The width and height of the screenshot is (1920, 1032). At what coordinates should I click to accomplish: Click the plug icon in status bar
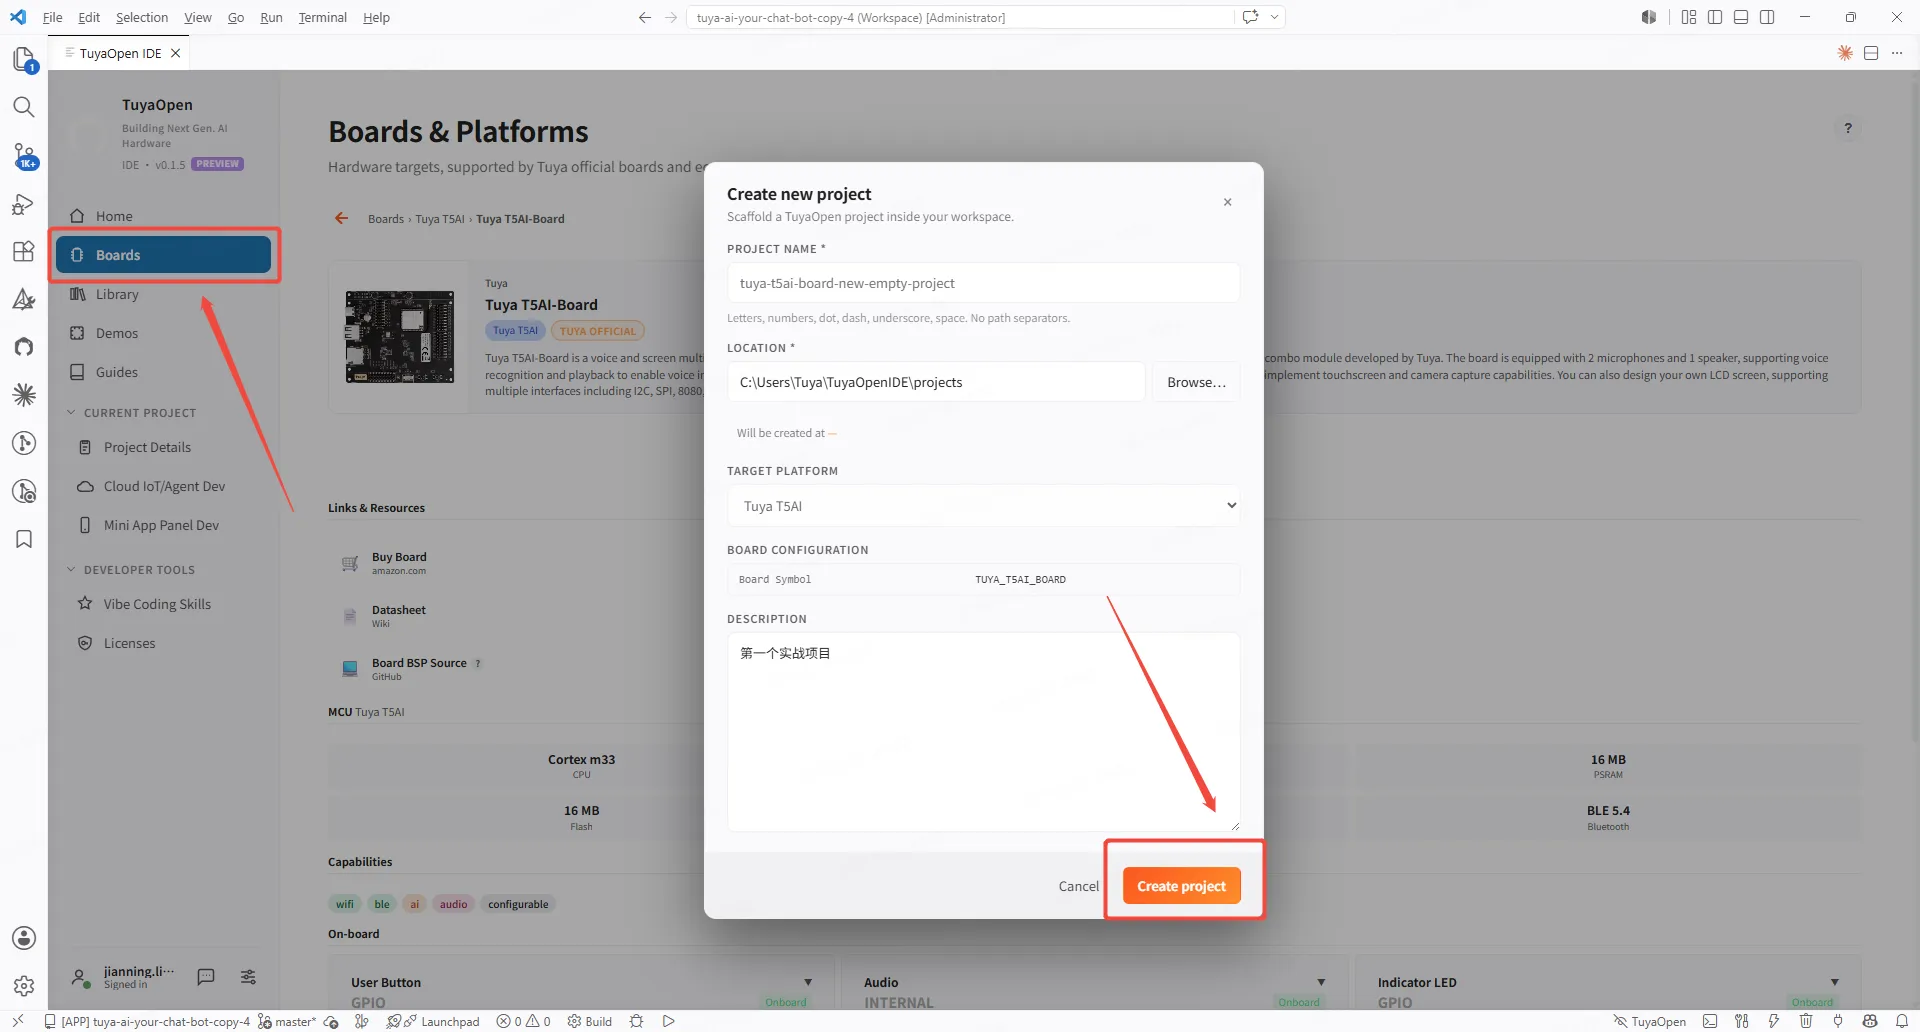click(x=1838, y=1021)
